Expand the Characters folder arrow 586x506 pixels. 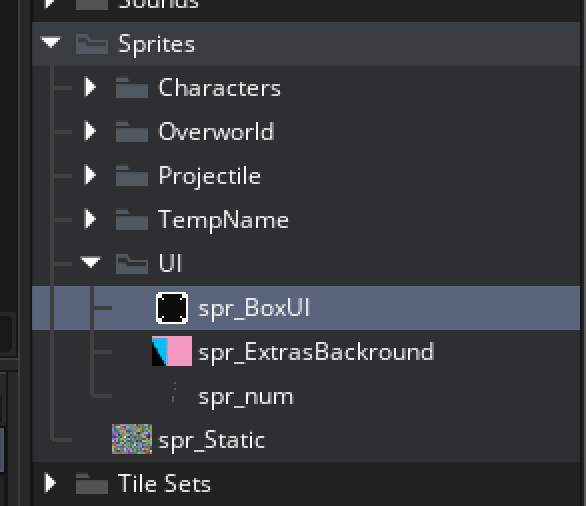[90, 87]
